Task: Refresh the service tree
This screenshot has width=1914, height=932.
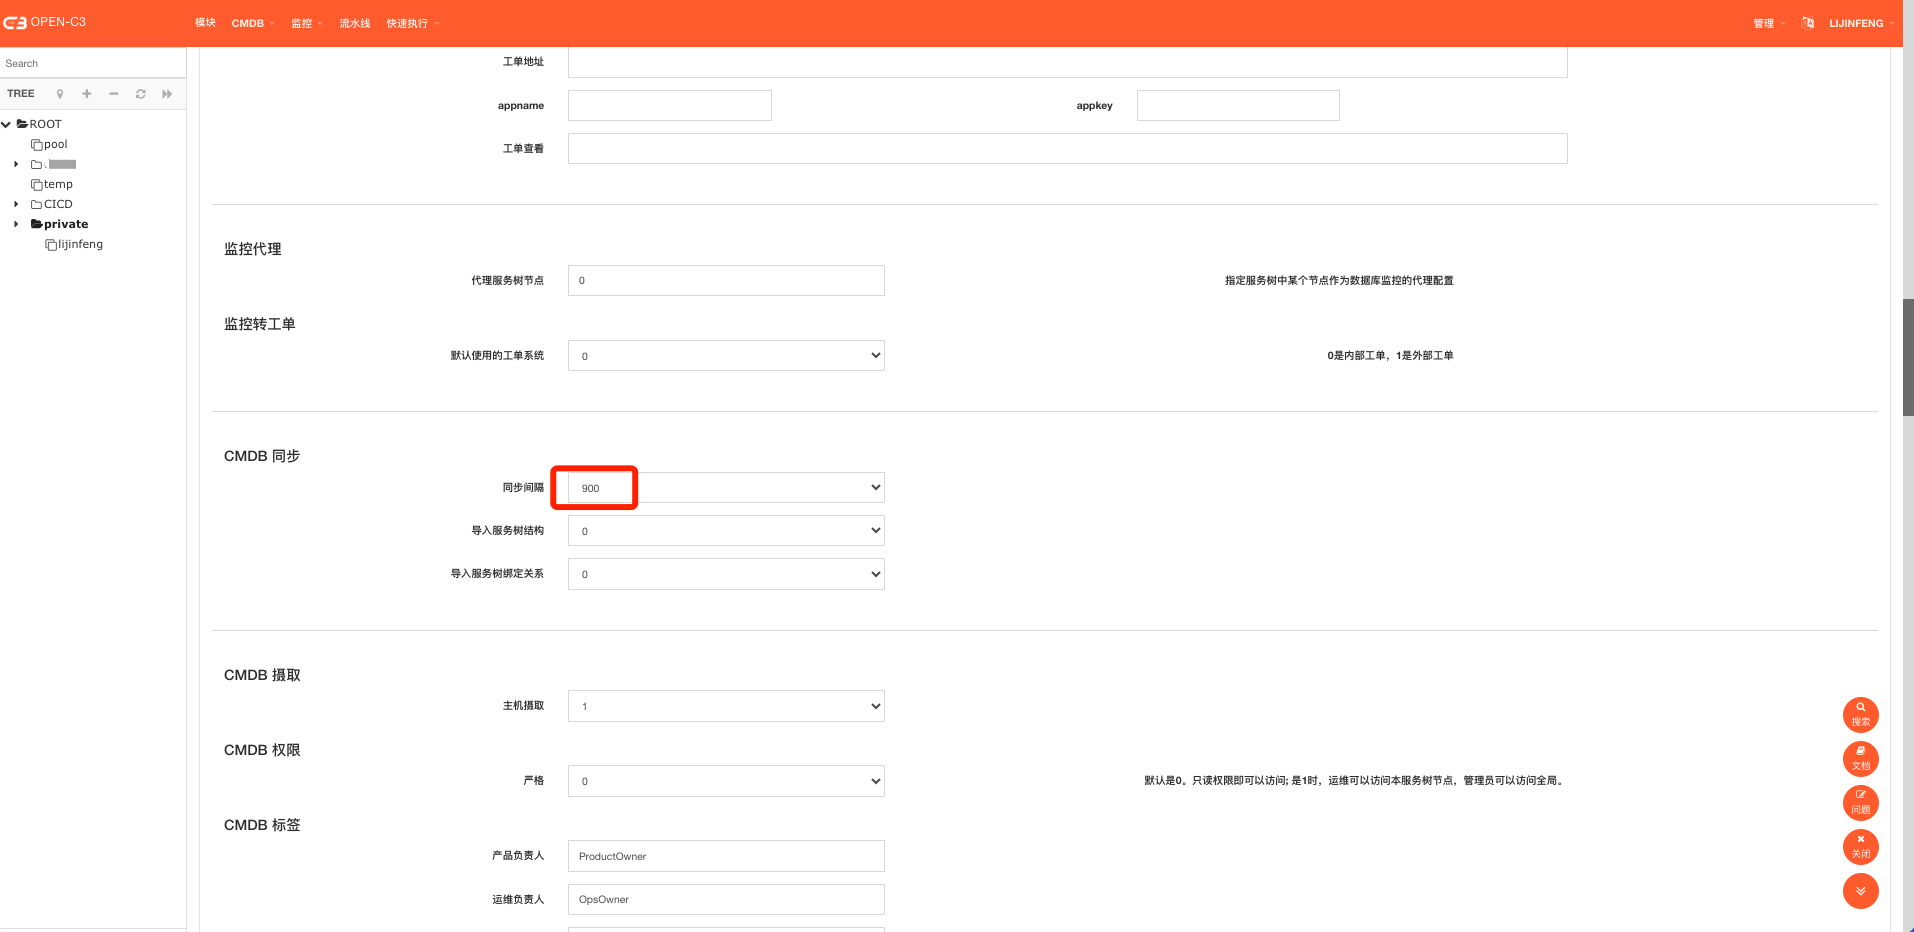Action: coord(141,94)
